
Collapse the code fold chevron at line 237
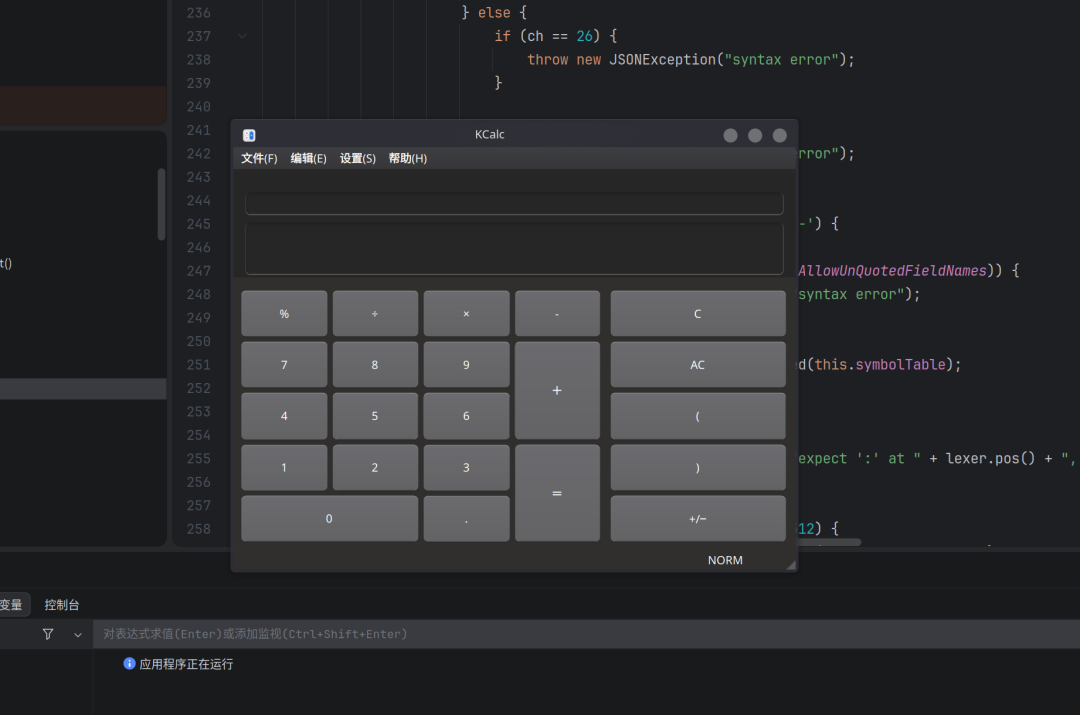coord(242,36)
